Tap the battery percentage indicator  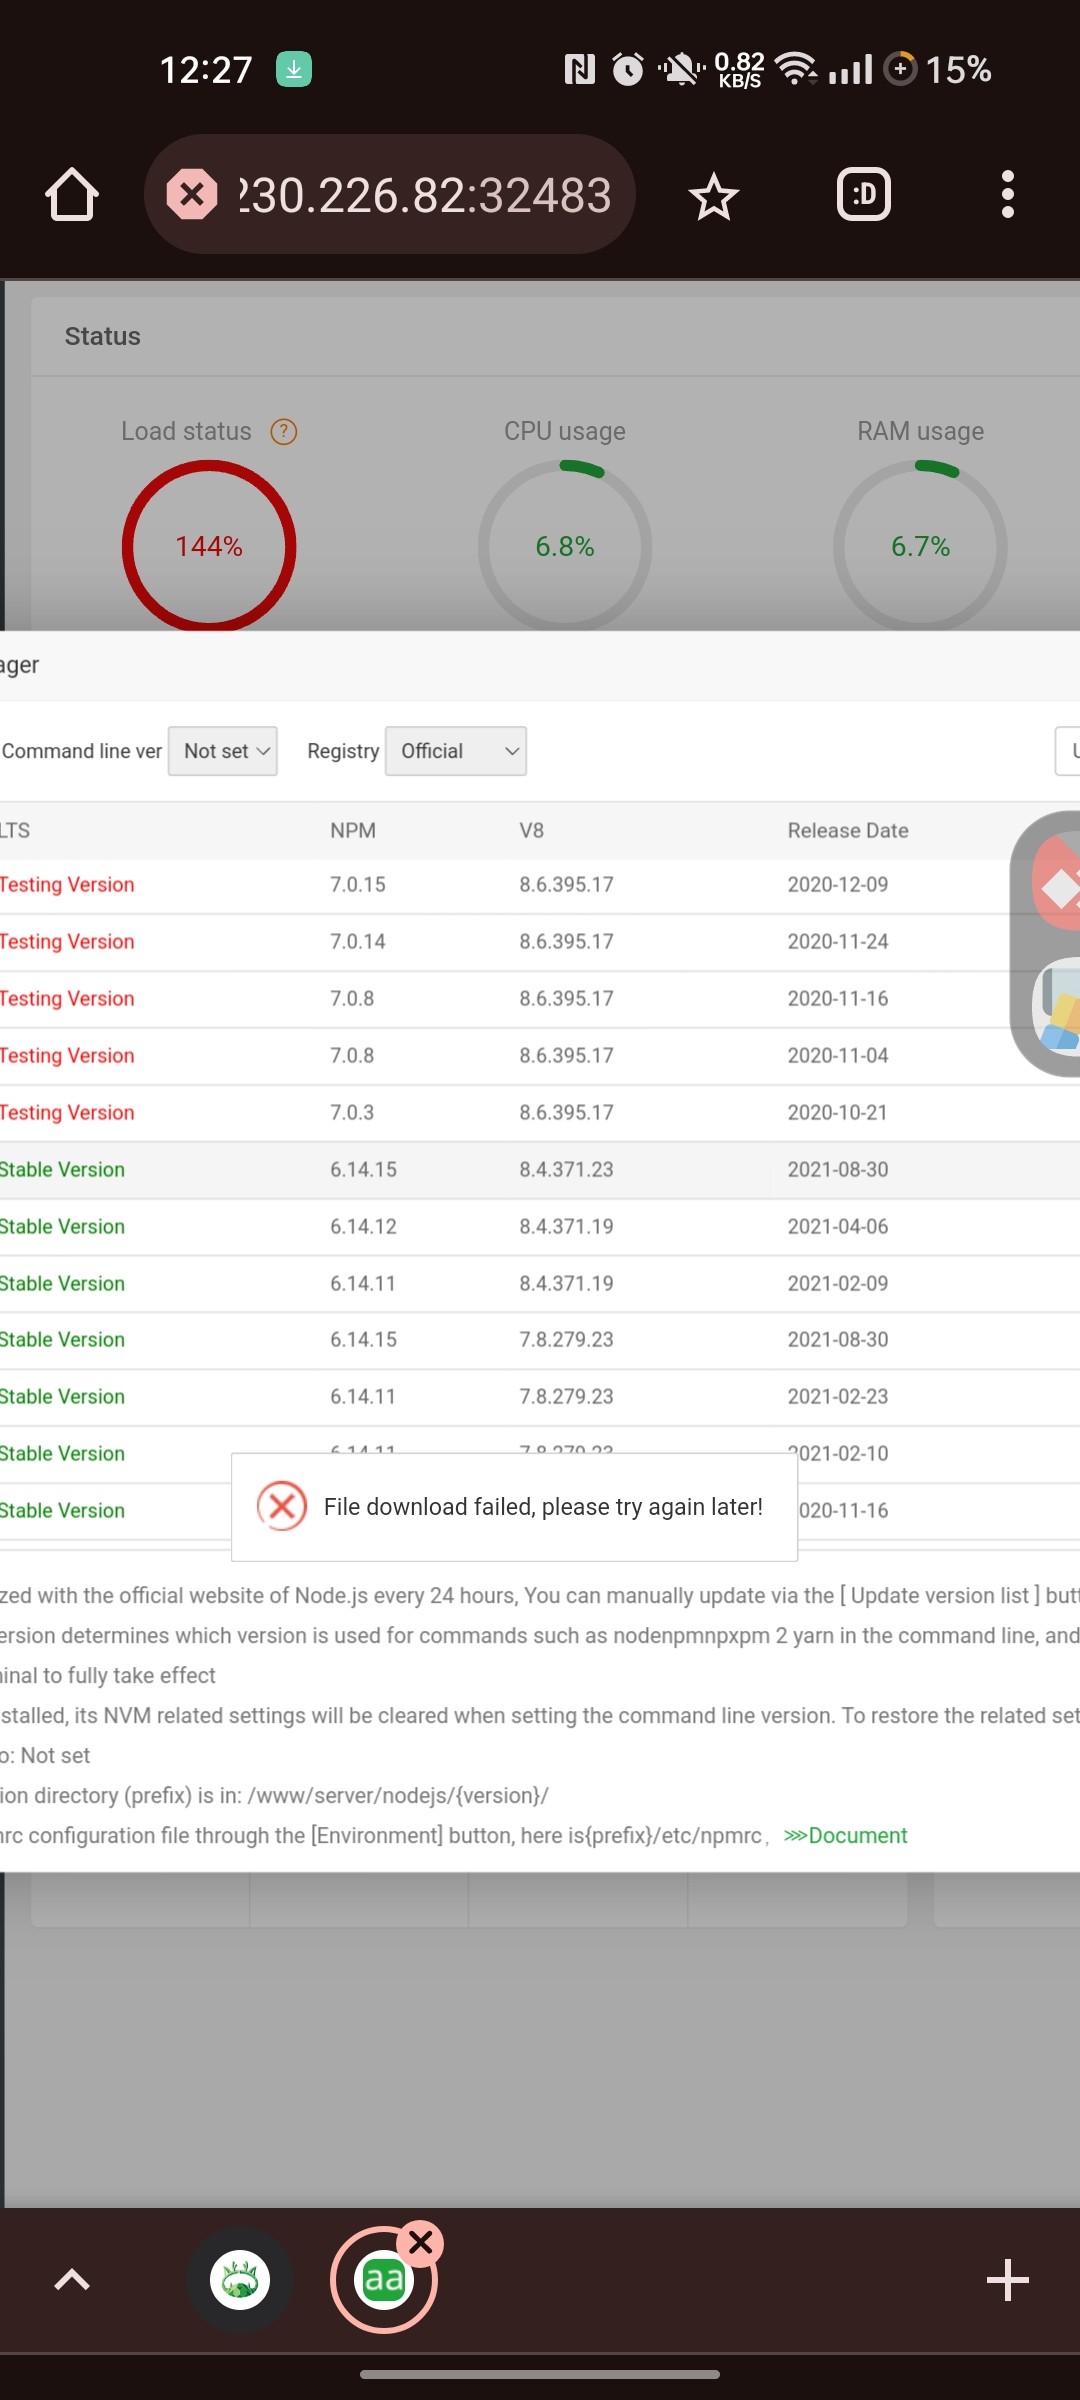(958, 69)
